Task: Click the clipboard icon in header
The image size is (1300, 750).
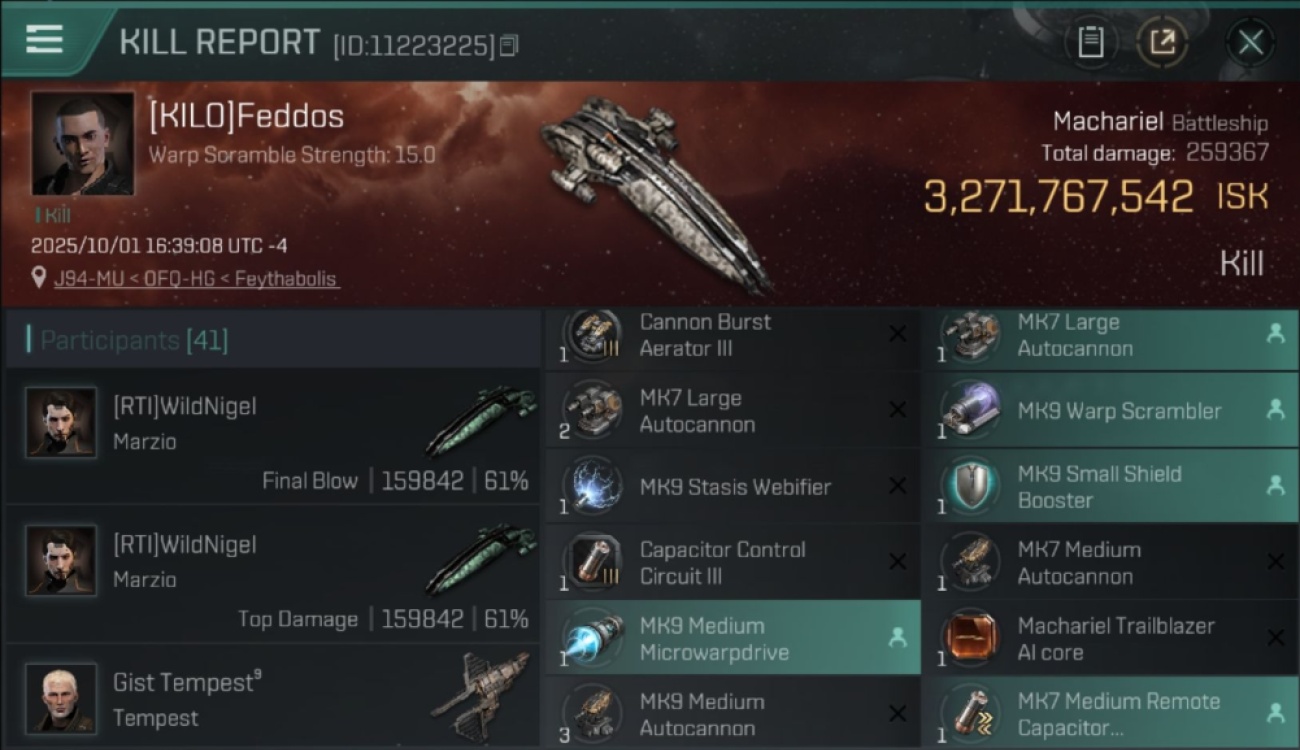Action: tap(1090, 42)
